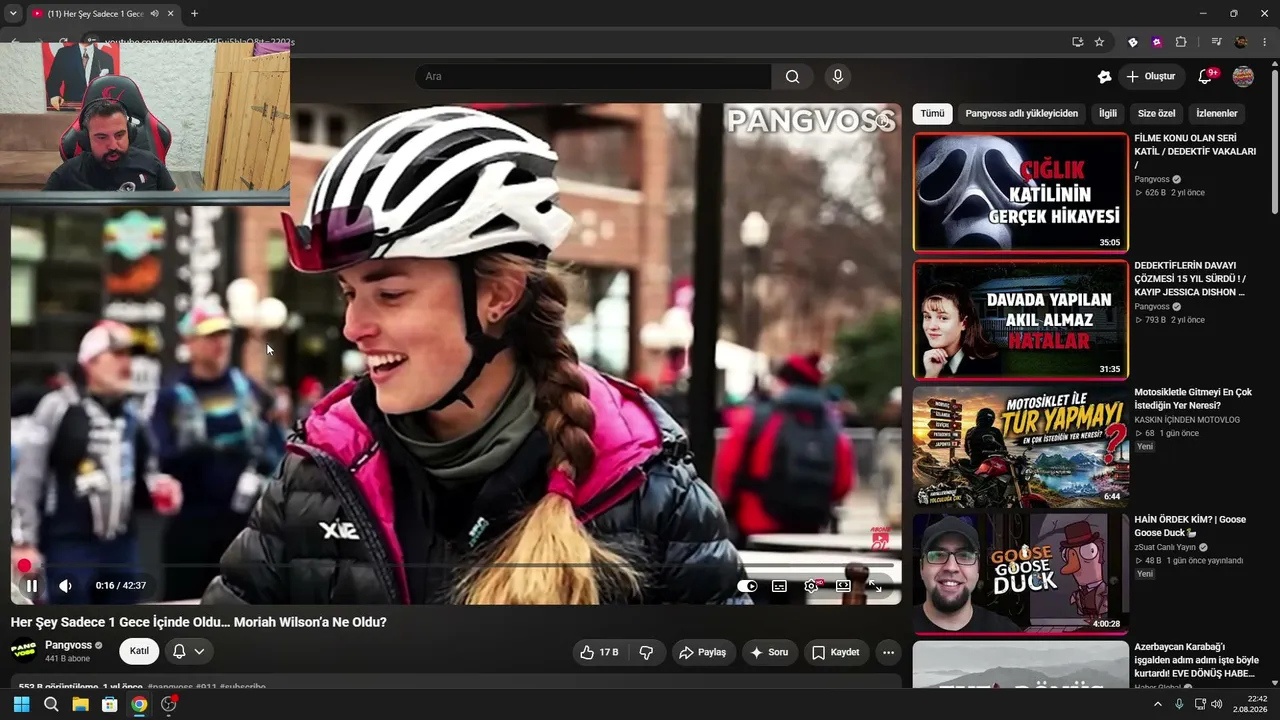Click the install app icon in address bar
The image size is (1280, 720).
(x=1077, y=42)
